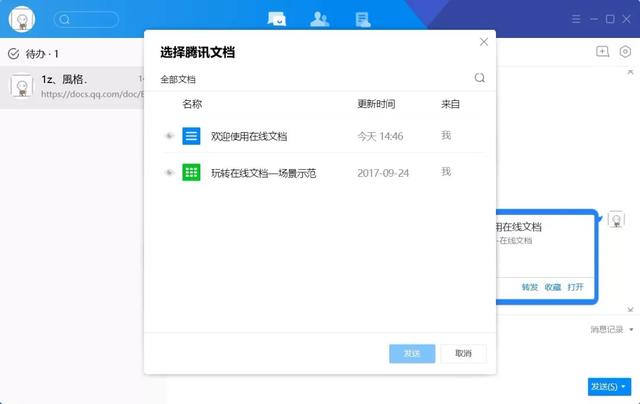Click 打开 on the document card
640x404 pixels.
[x=576, y=287]
